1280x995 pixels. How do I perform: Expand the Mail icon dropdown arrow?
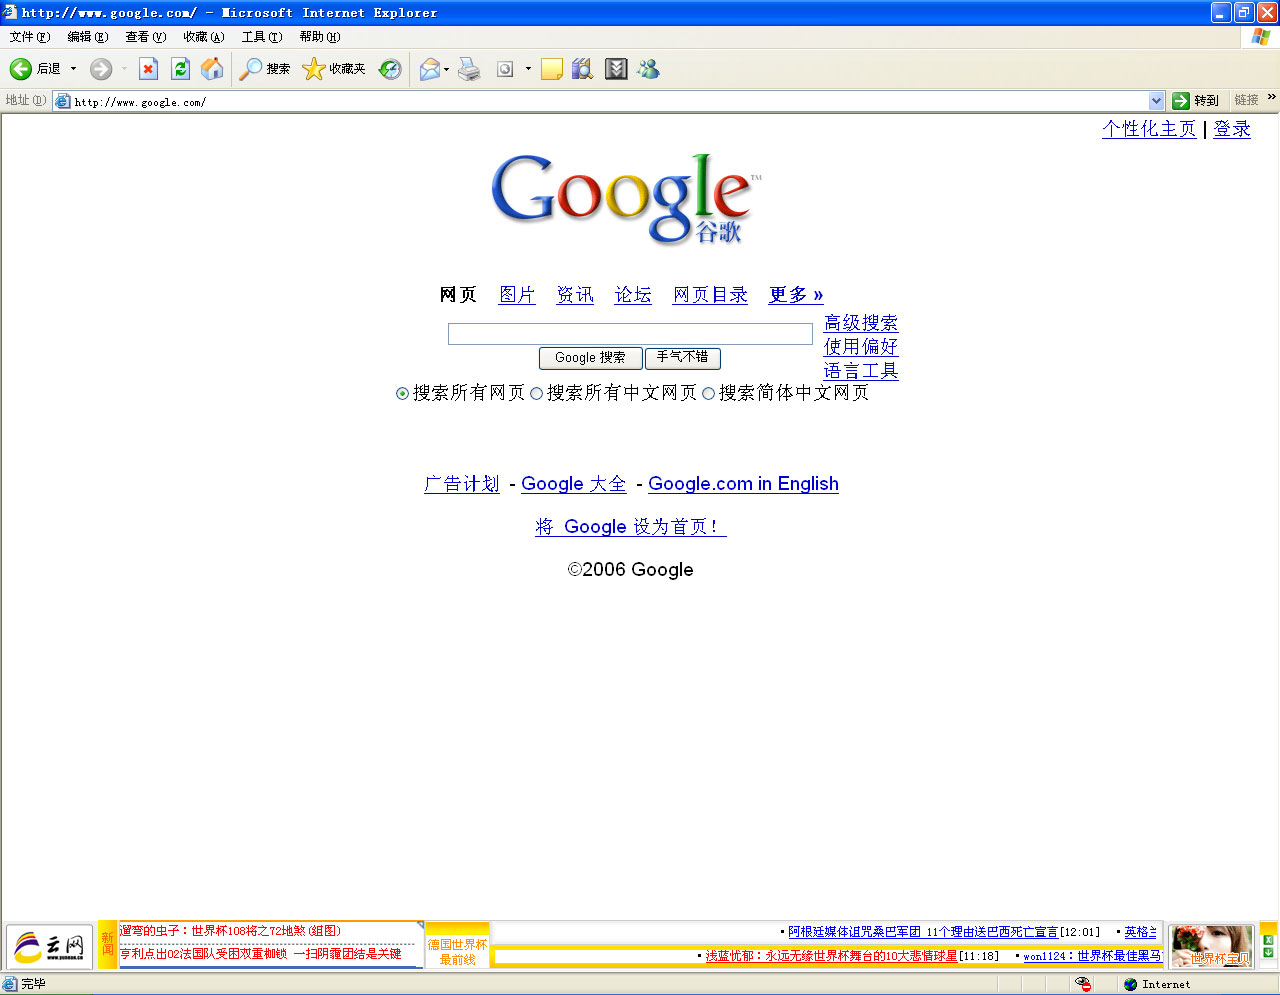(446, 69)
